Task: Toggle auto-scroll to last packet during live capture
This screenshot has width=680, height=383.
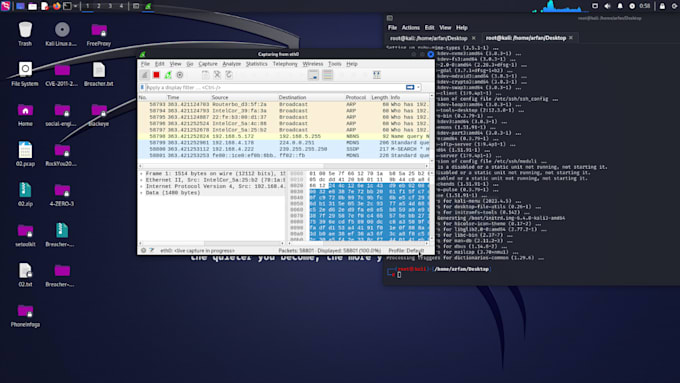Action: point(313,75)
